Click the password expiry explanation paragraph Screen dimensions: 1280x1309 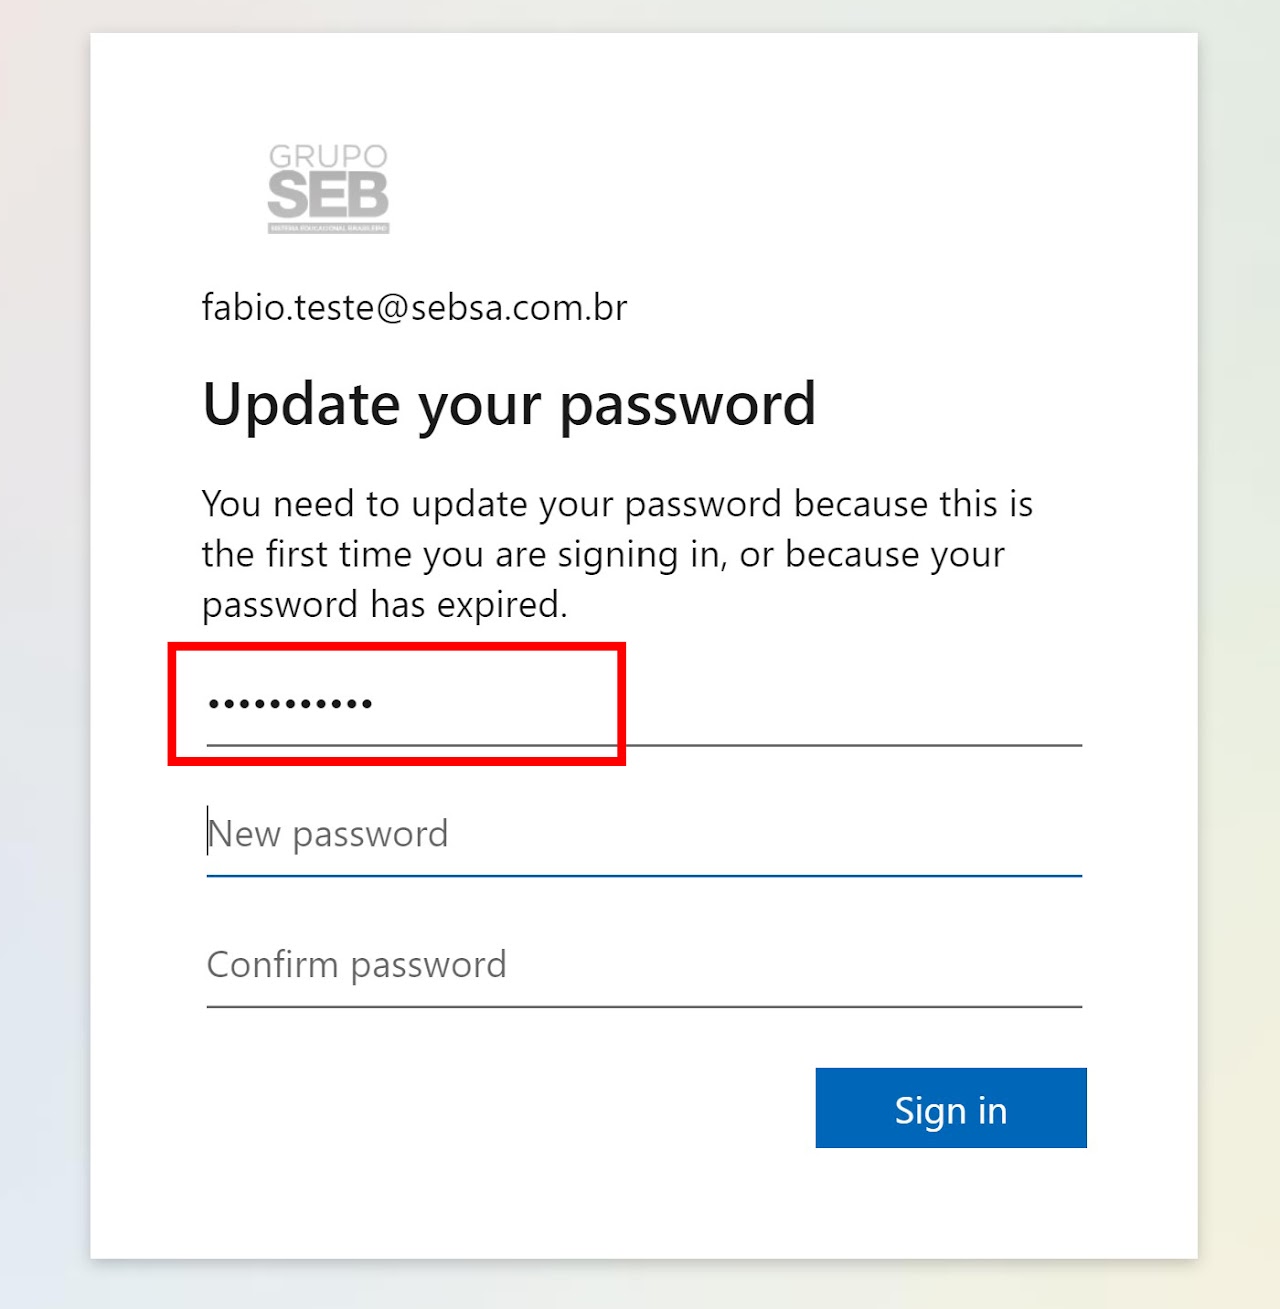click(x=617, y=554)
